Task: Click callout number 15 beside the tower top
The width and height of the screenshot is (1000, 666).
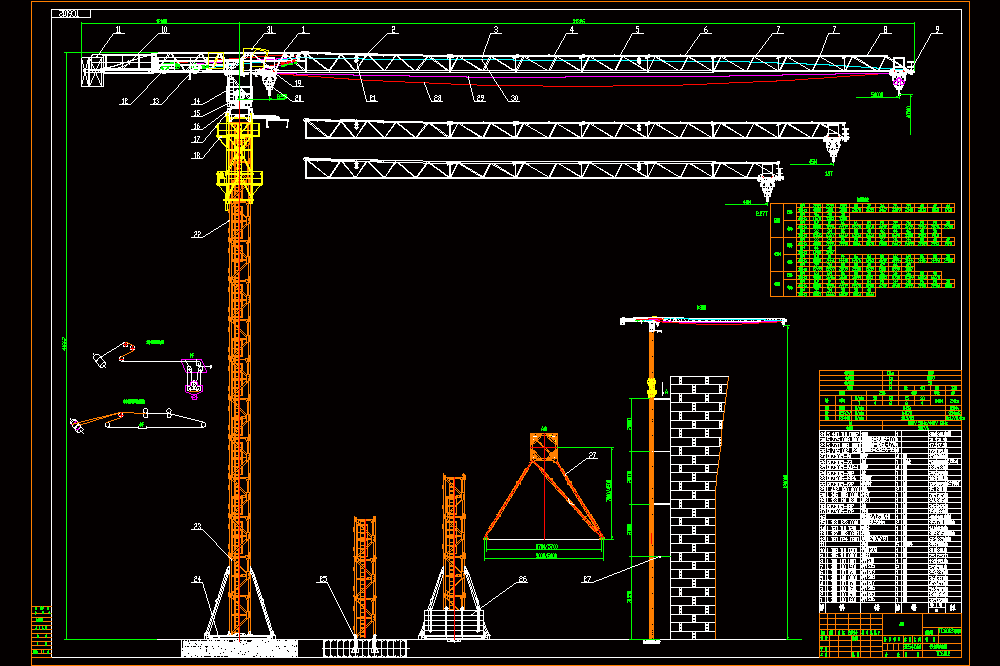Action: (196, 114)
